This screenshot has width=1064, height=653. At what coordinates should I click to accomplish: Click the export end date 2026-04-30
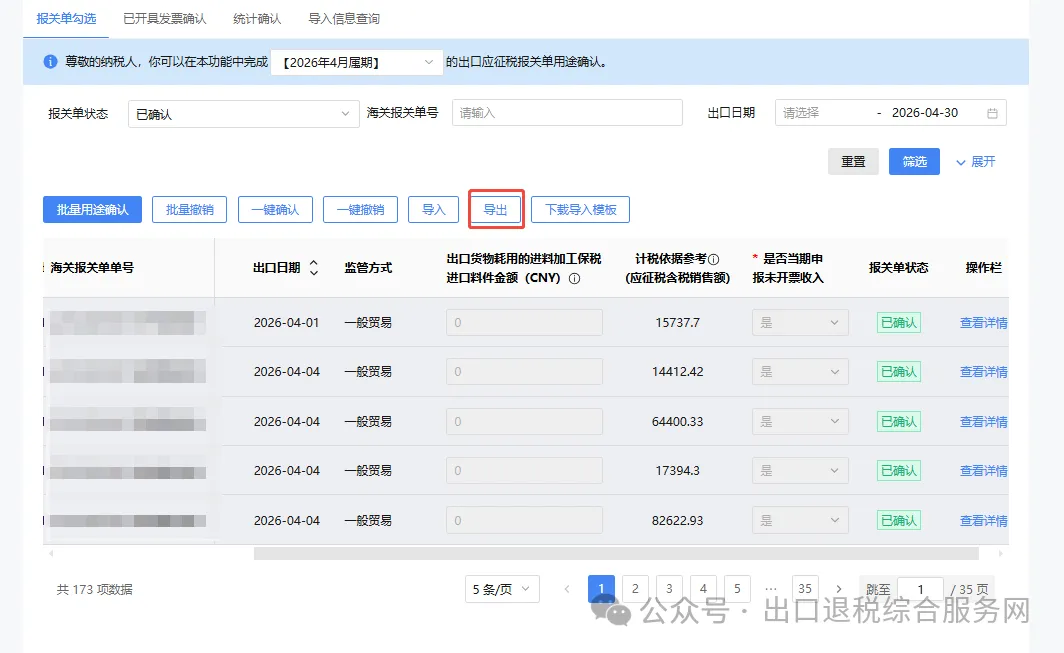coord(925,113)
